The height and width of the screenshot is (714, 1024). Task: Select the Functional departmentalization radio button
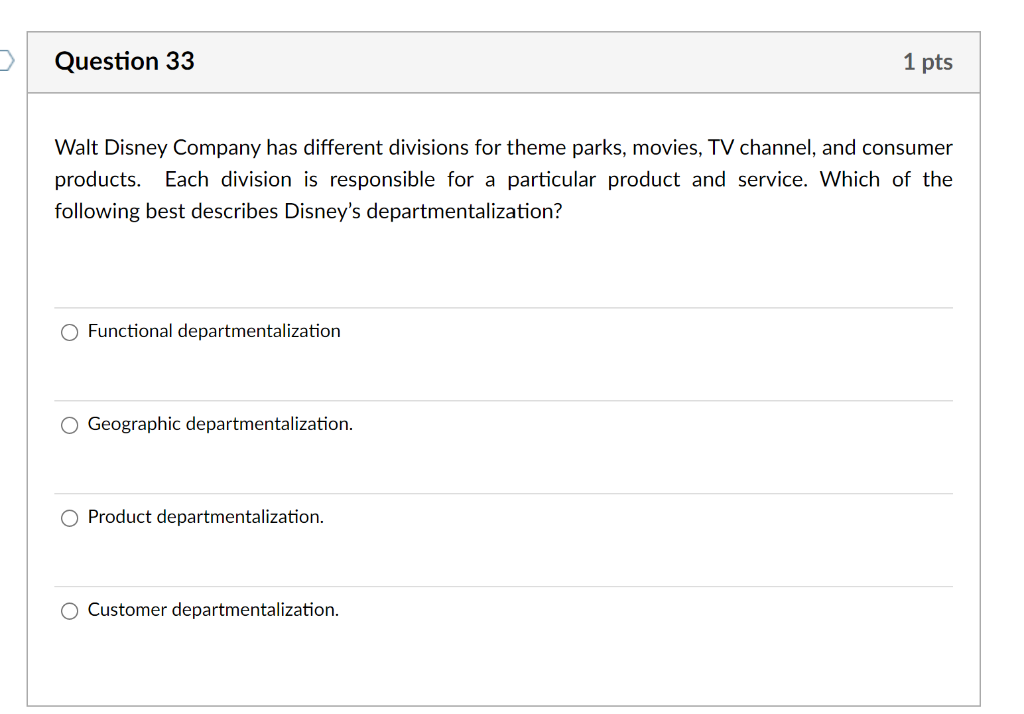click(x=69, y=332)
